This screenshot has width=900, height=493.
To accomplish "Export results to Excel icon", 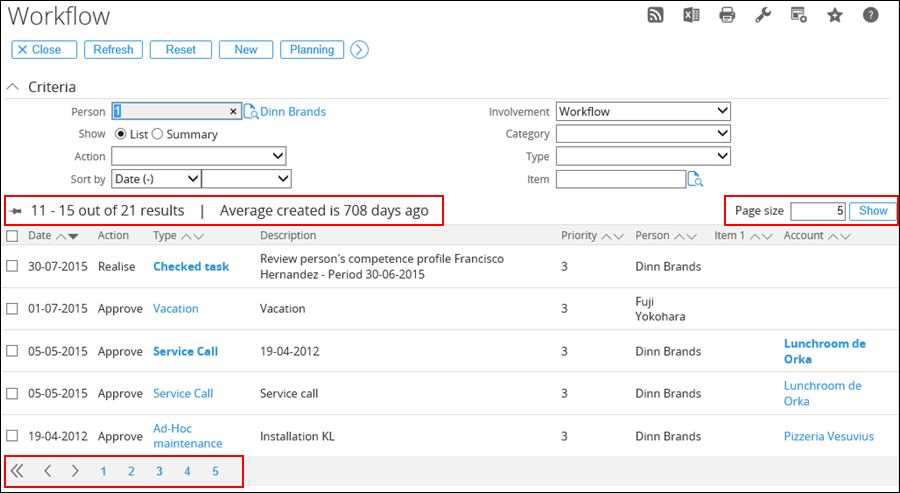I will pos(691,15).
